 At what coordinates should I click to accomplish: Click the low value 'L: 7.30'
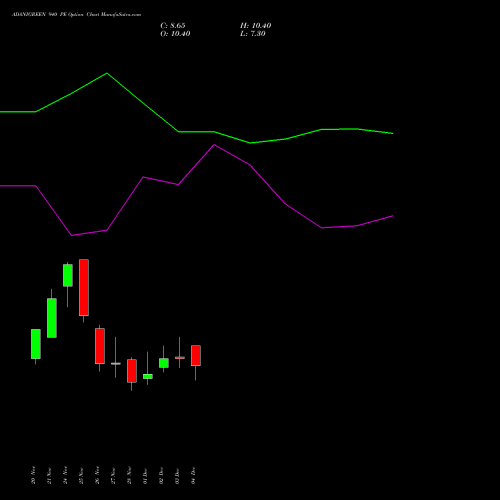(253, 34)
